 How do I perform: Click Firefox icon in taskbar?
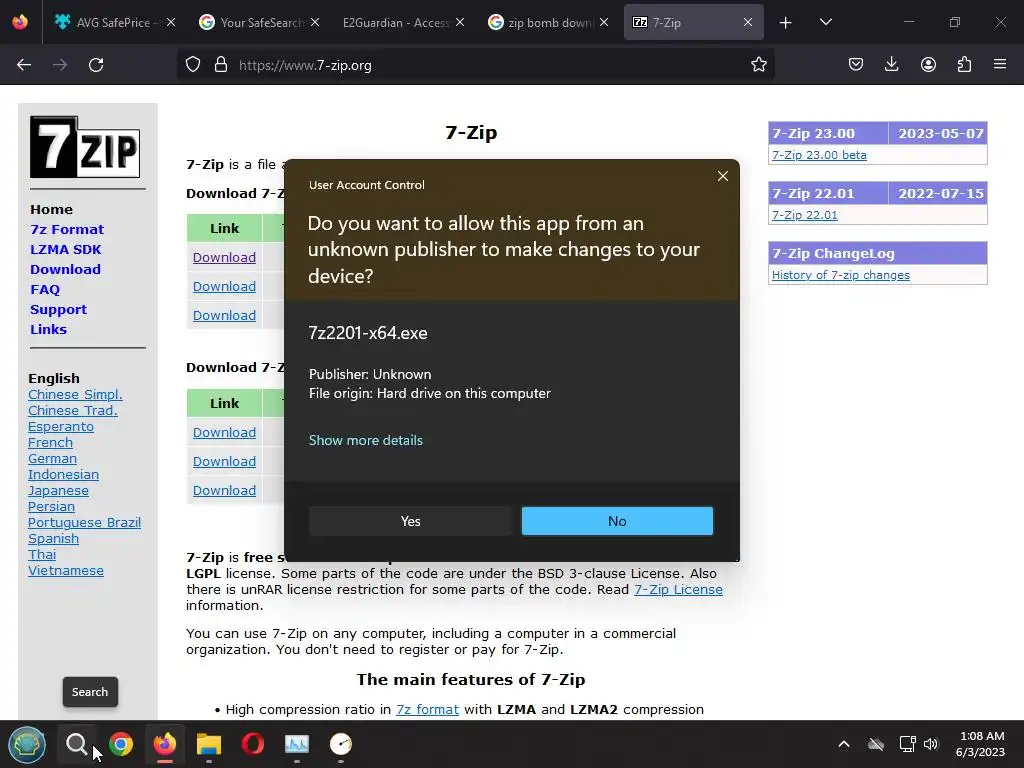point(165,744)
